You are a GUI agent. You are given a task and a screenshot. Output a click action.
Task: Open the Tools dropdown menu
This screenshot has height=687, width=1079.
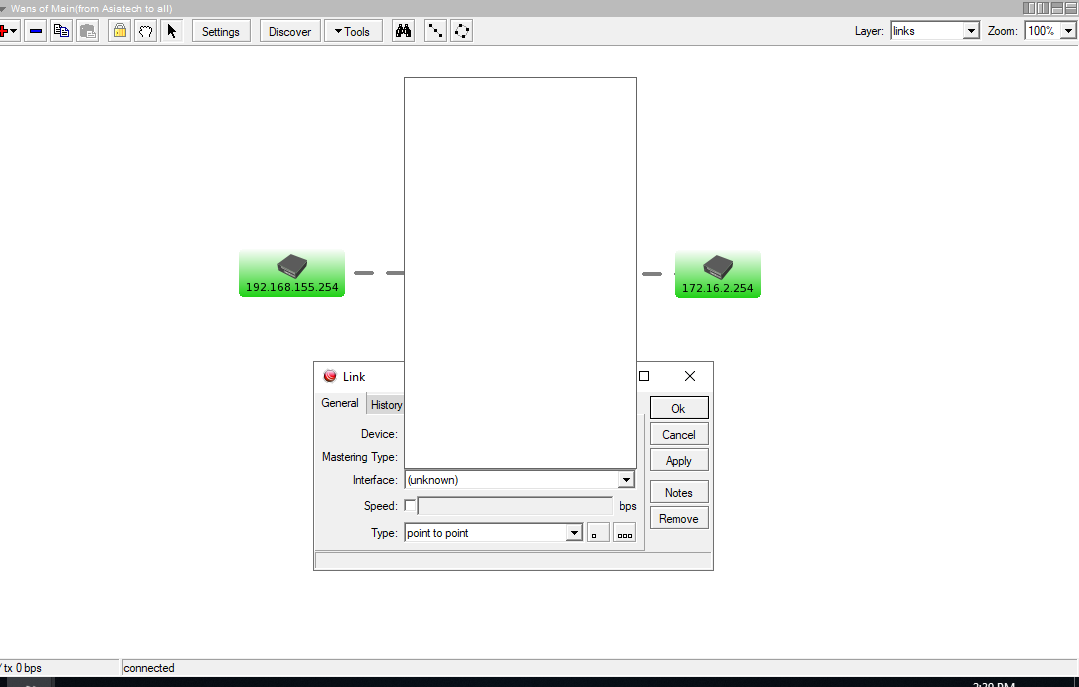click(353, 31)
